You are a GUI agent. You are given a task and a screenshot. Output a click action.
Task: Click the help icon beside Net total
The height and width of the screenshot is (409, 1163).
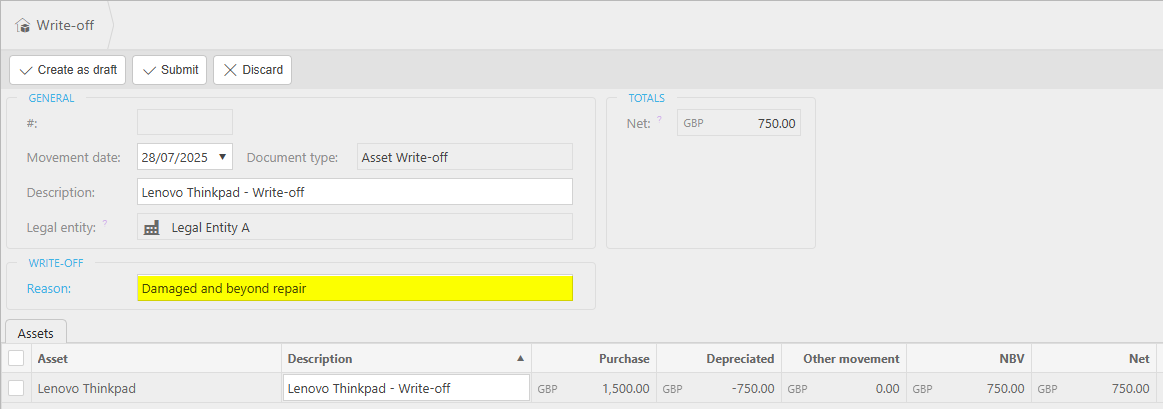(x=660, y=120)
